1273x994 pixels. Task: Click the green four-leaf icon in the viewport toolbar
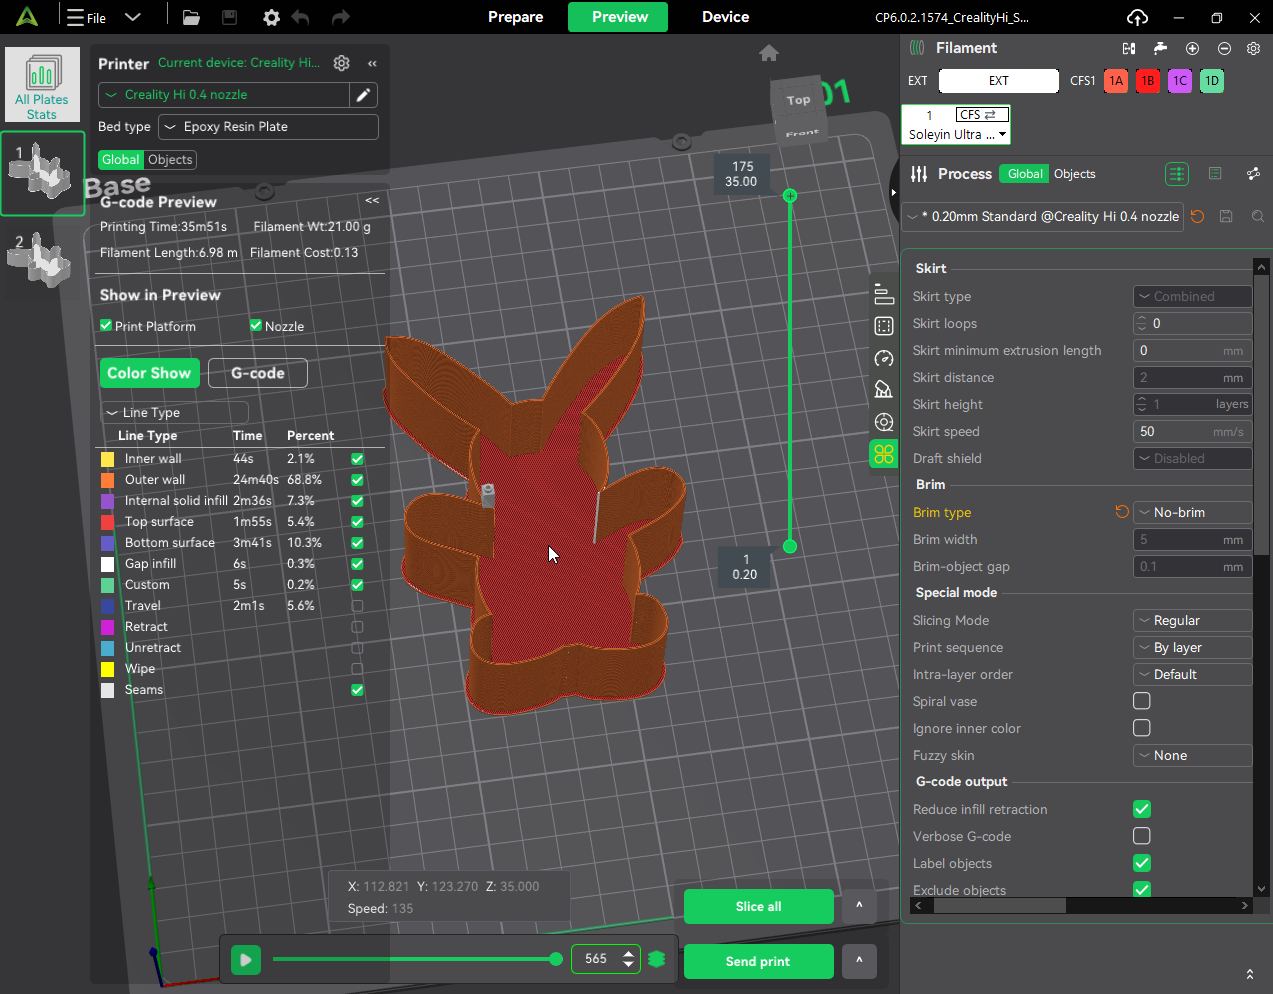click(884, 454)
